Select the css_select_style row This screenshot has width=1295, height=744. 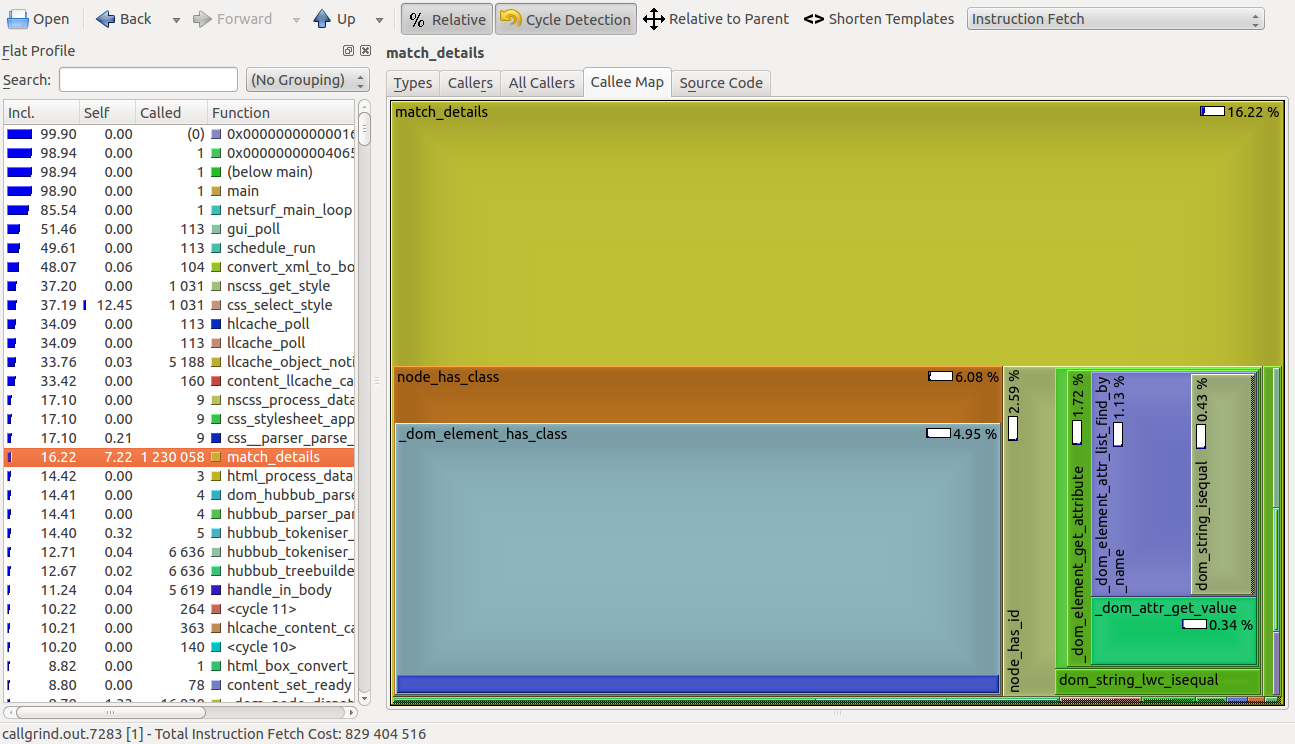point(180,305)
